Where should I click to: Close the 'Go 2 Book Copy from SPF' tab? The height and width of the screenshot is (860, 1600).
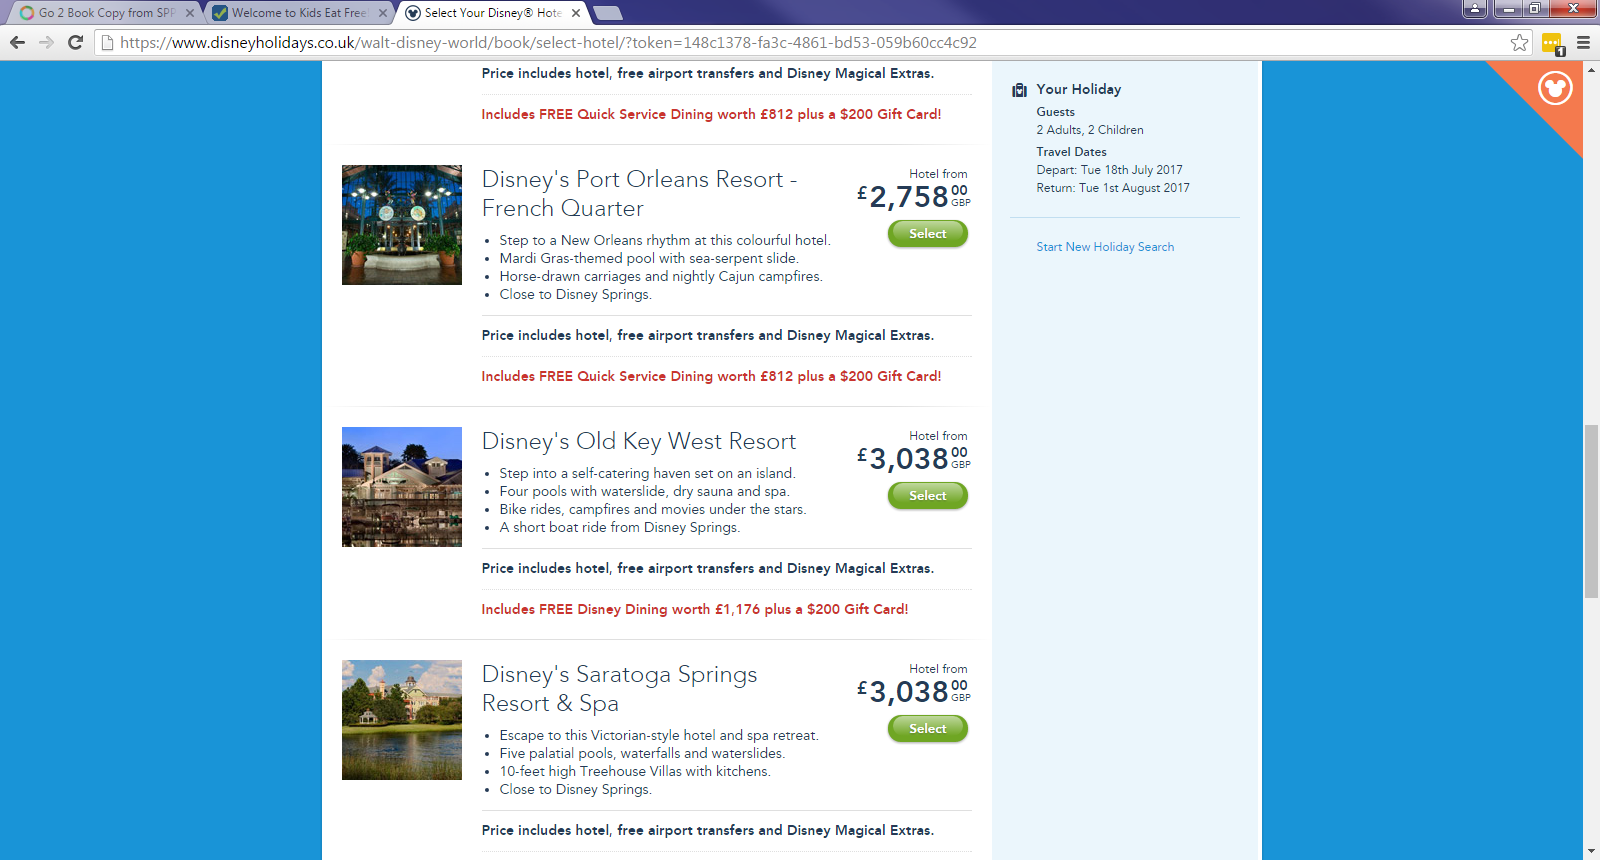pyautogui.click(x=190, y=13)
